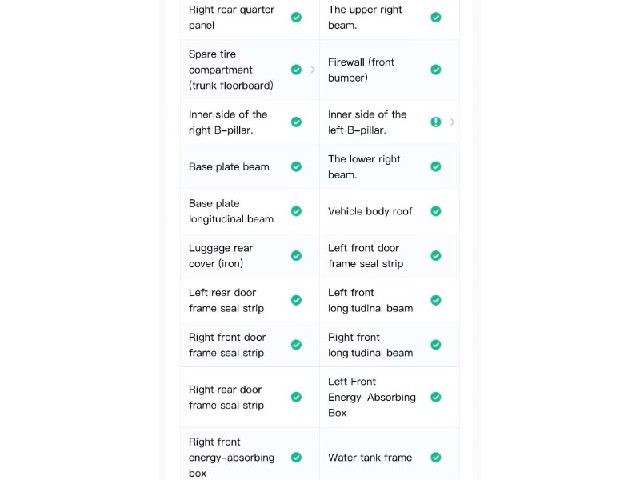Screen dimensions: 640x480
Task: Click the check for Left Front Energy Absorbing Box
Action: [436, 397]
